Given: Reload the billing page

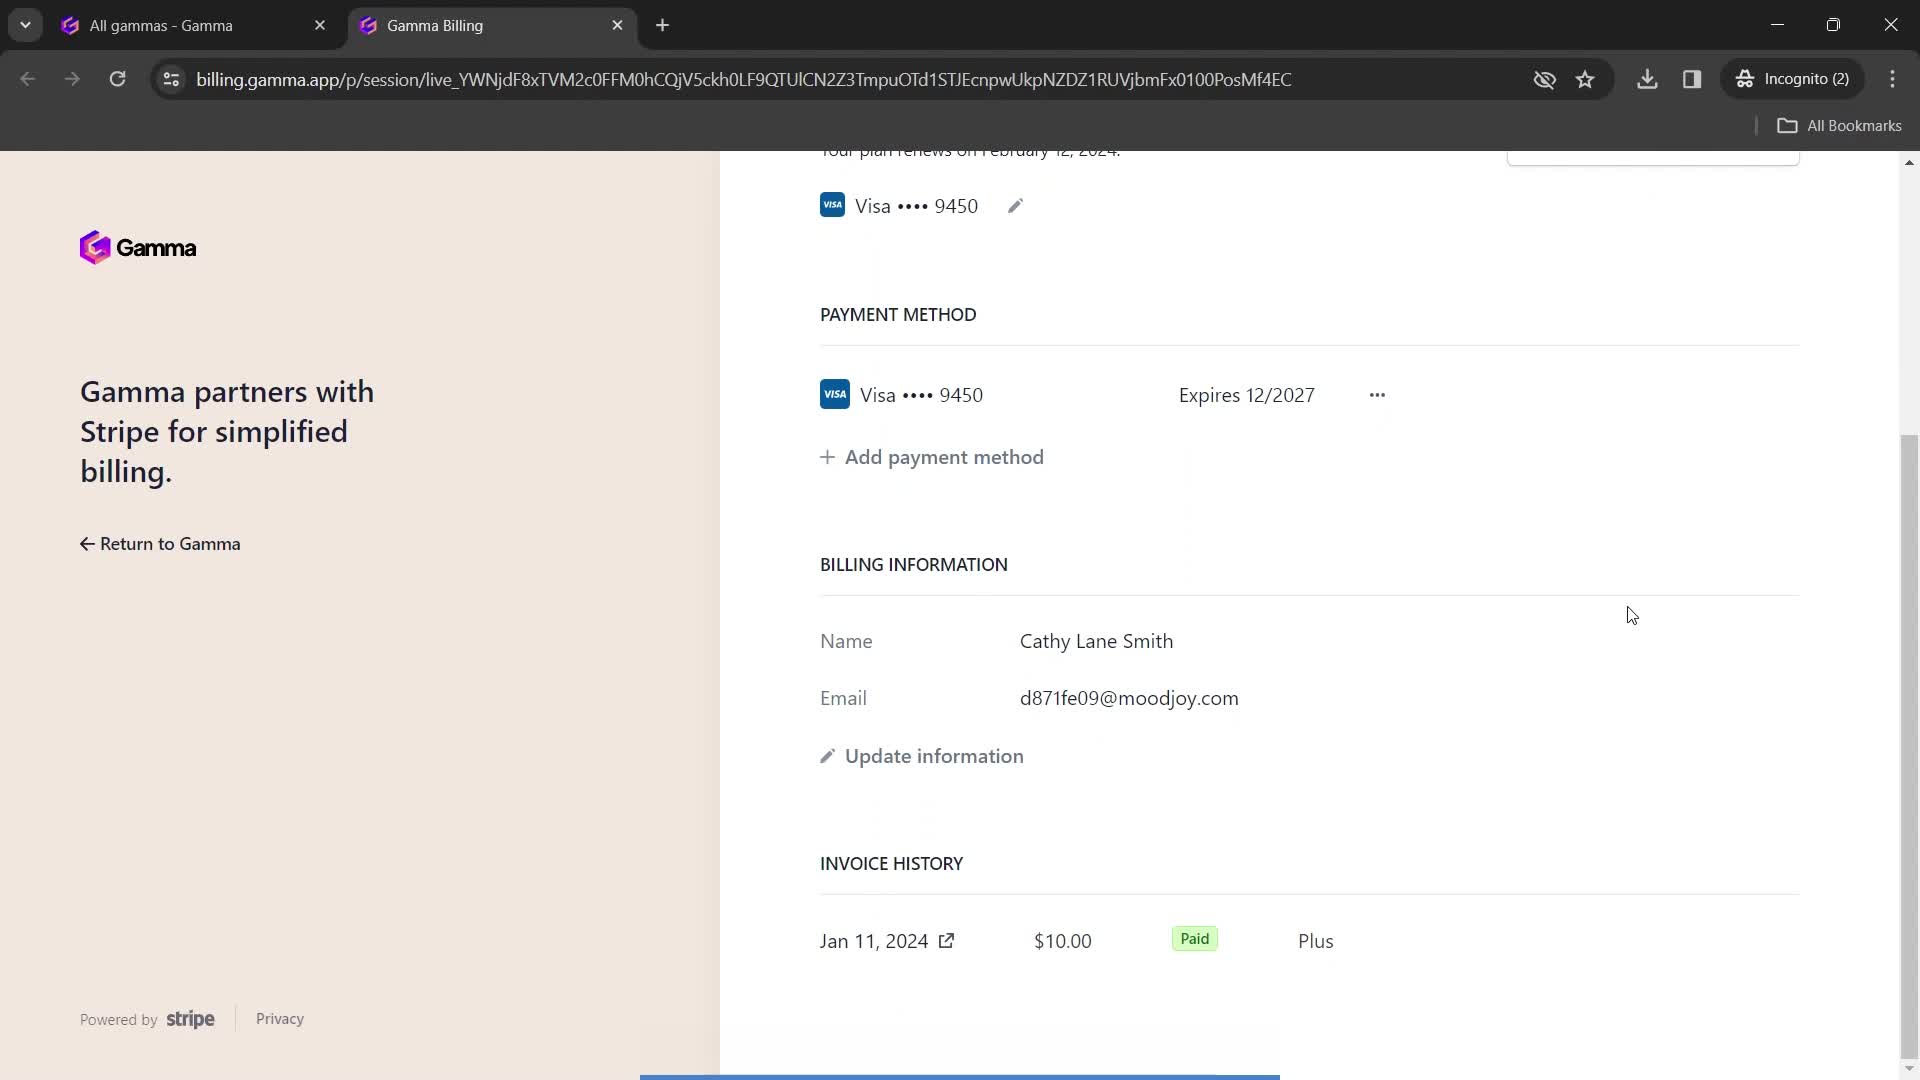Looking at the screenshot, I should pyautogui.click(x=117, y=79).
